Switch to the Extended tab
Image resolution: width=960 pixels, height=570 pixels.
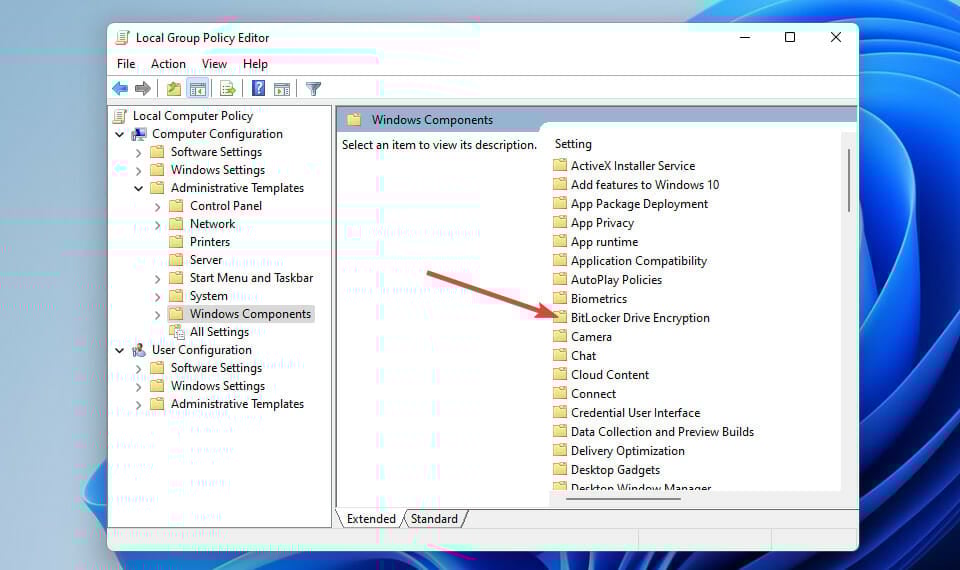(x=371, y=519)
